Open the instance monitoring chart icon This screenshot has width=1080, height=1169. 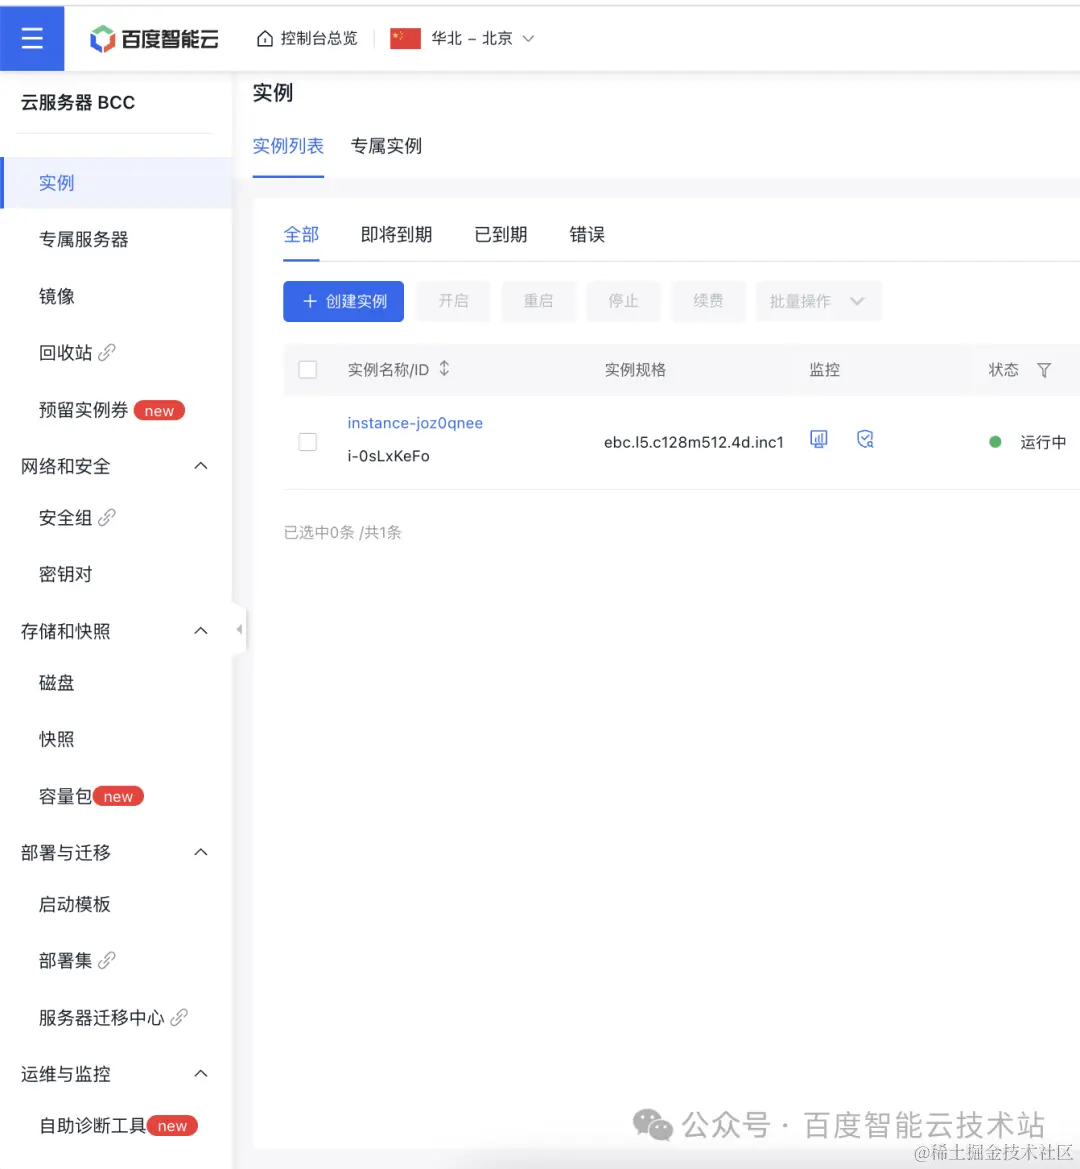pyautogui.click(x=818, y=439)
